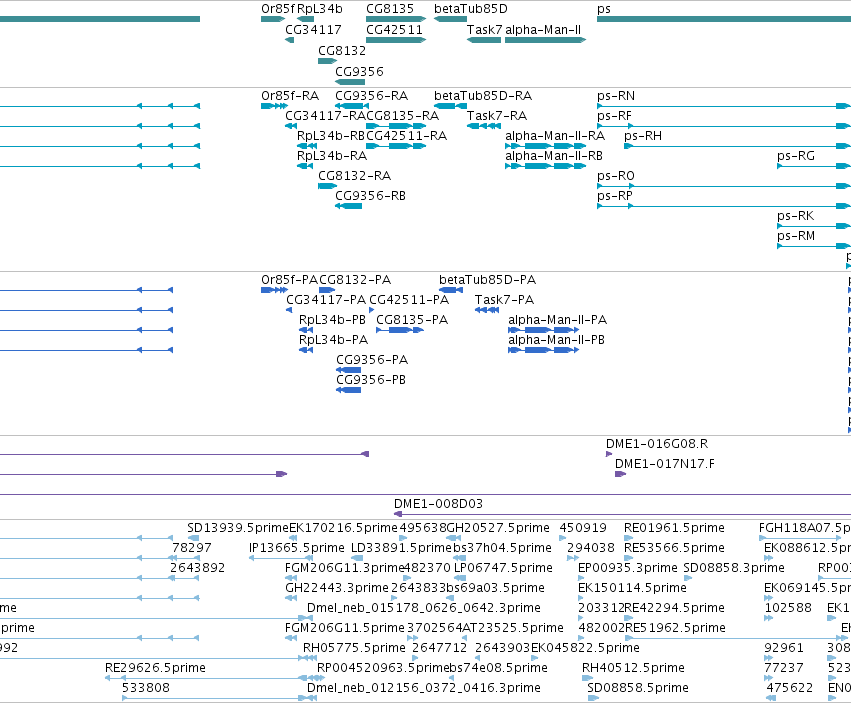The height and width of the screenshot is (703, 851).
Task: Click the RpL34b gene label
Action: click(320, 9)
